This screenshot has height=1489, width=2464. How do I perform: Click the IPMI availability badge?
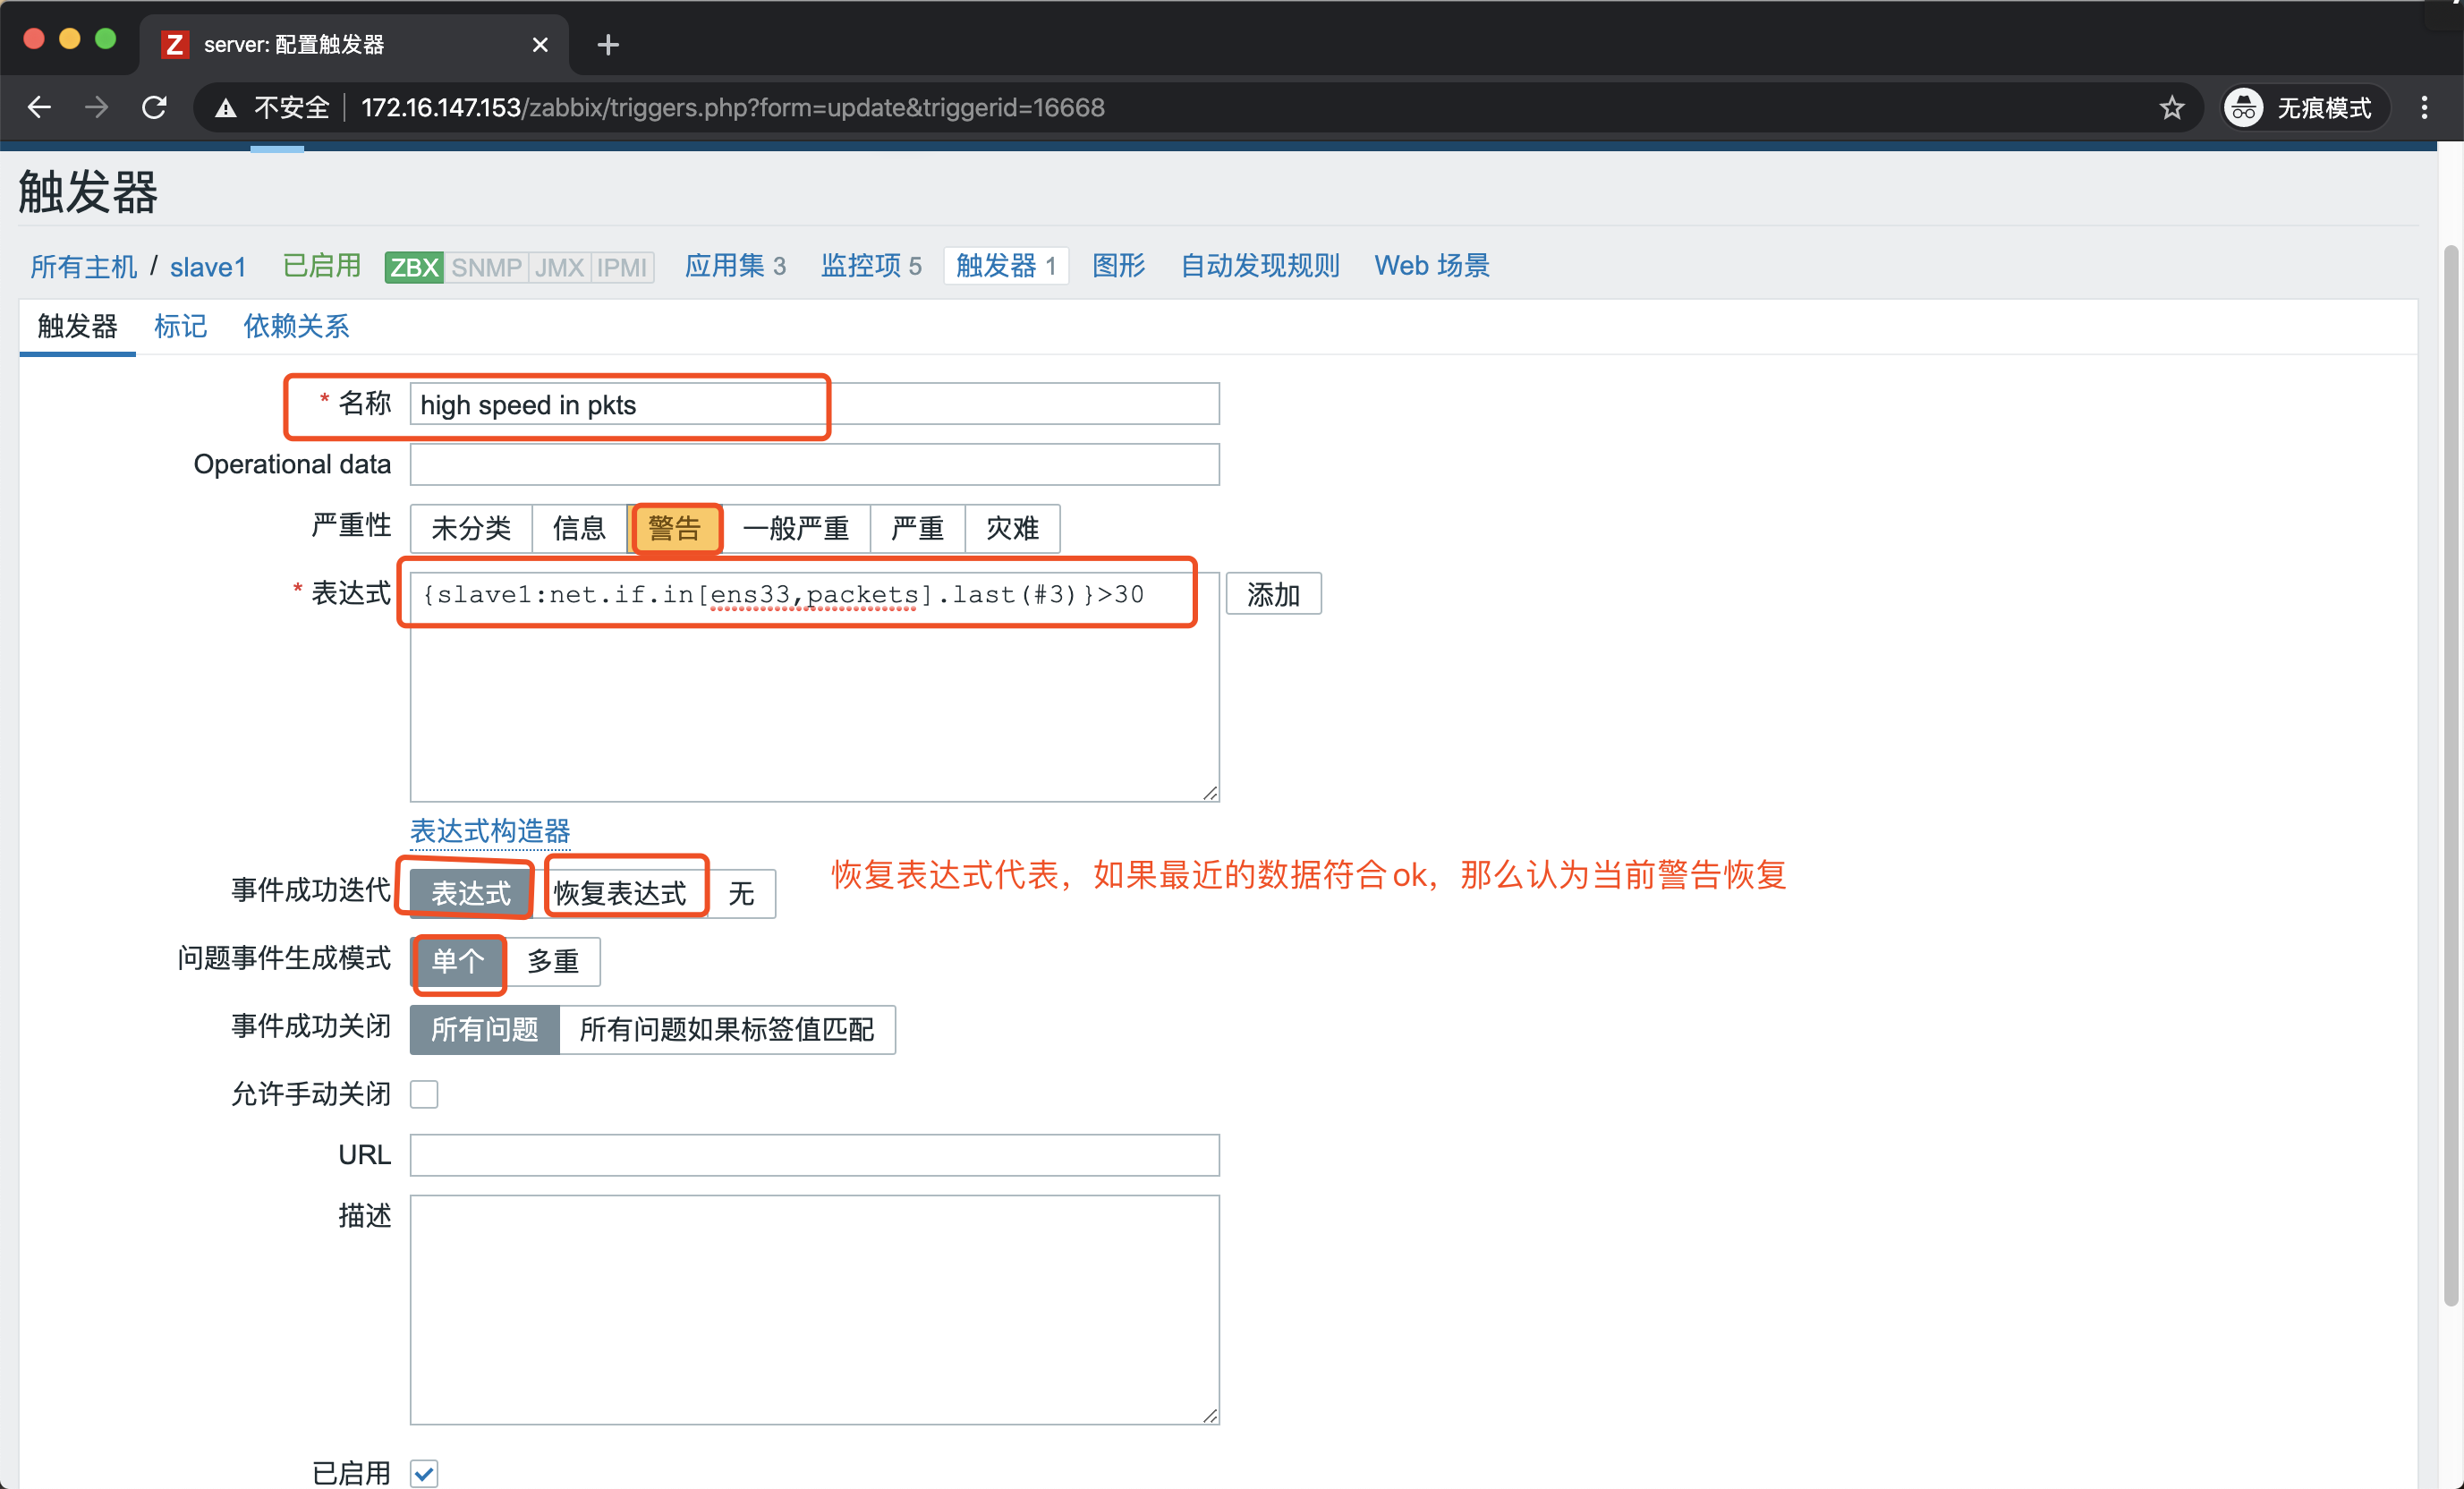(622, 267)
